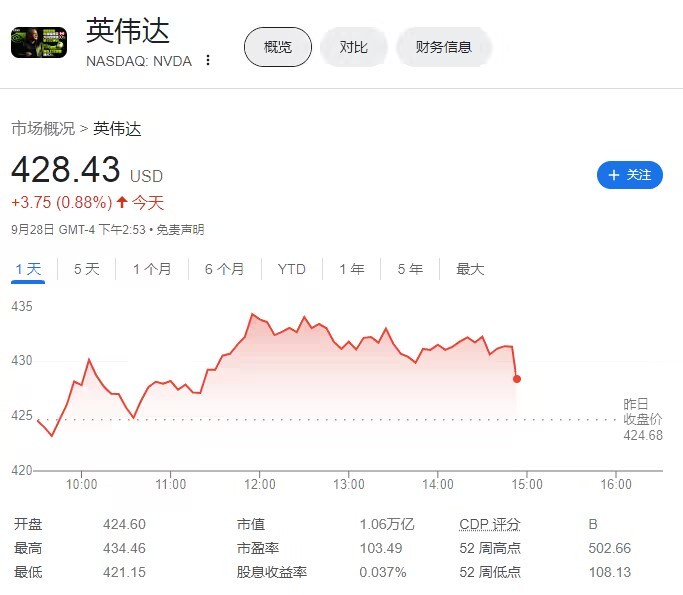This screenshot has height=595, width=683.
Task: Open the 免责声明 disclaimer link
Action: point(180,230)
